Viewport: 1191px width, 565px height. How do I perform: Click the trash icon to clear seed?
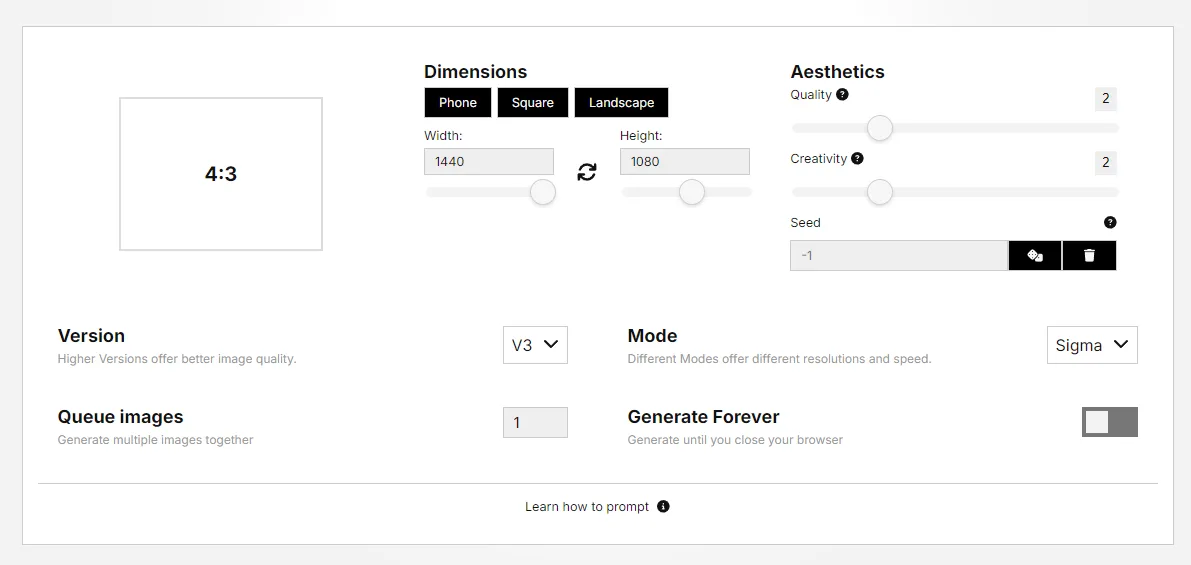(x=1089, y=256)
